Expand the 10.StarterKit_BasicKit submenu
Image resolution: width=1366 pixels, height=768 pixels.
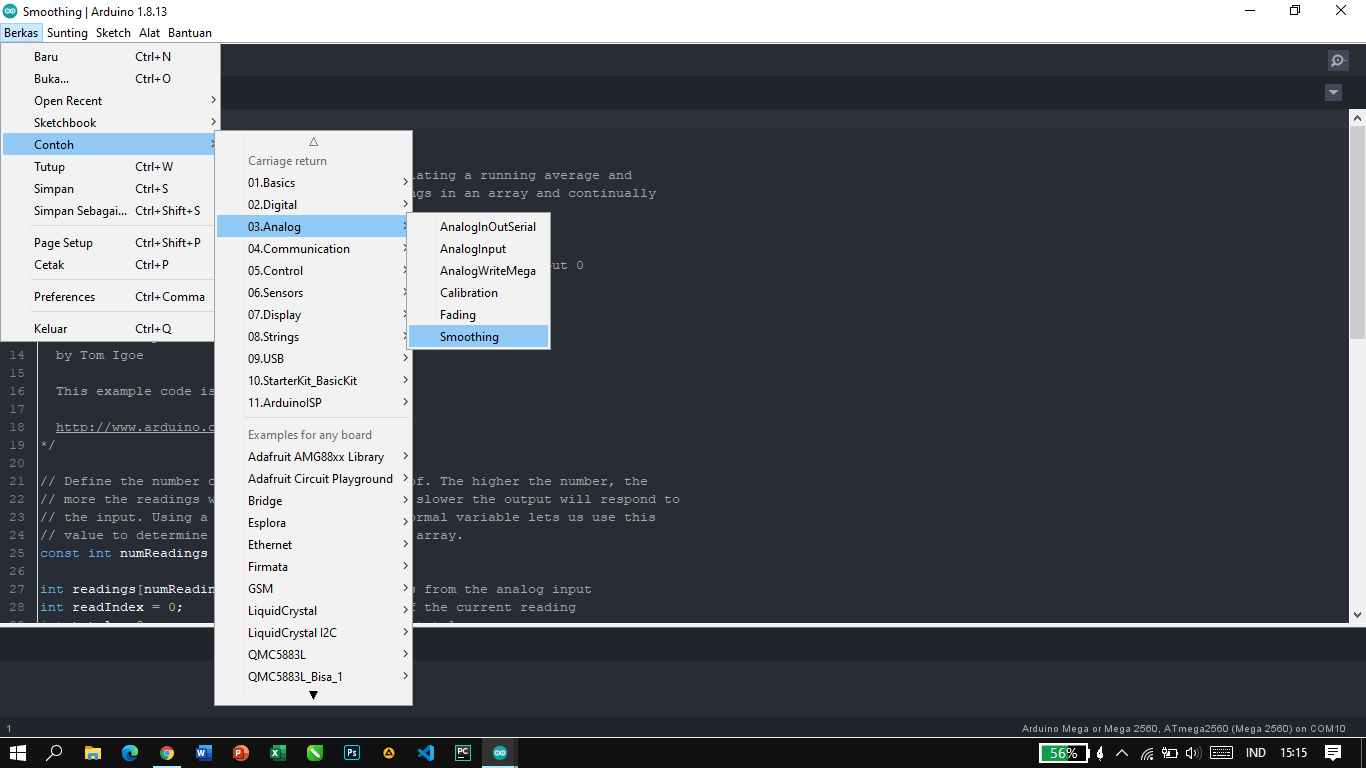313,381
